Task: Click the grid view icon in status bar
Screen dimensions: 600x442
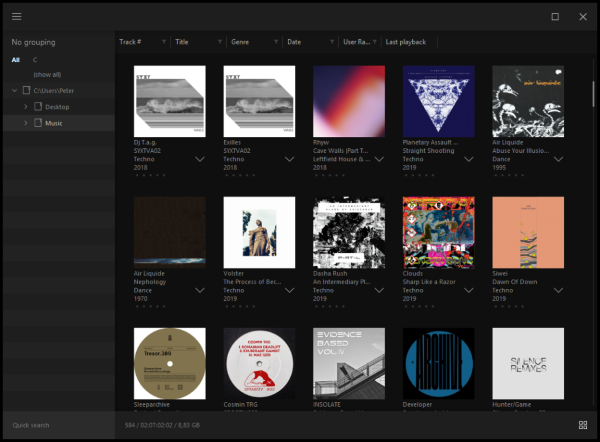Action: coord(582,425)
